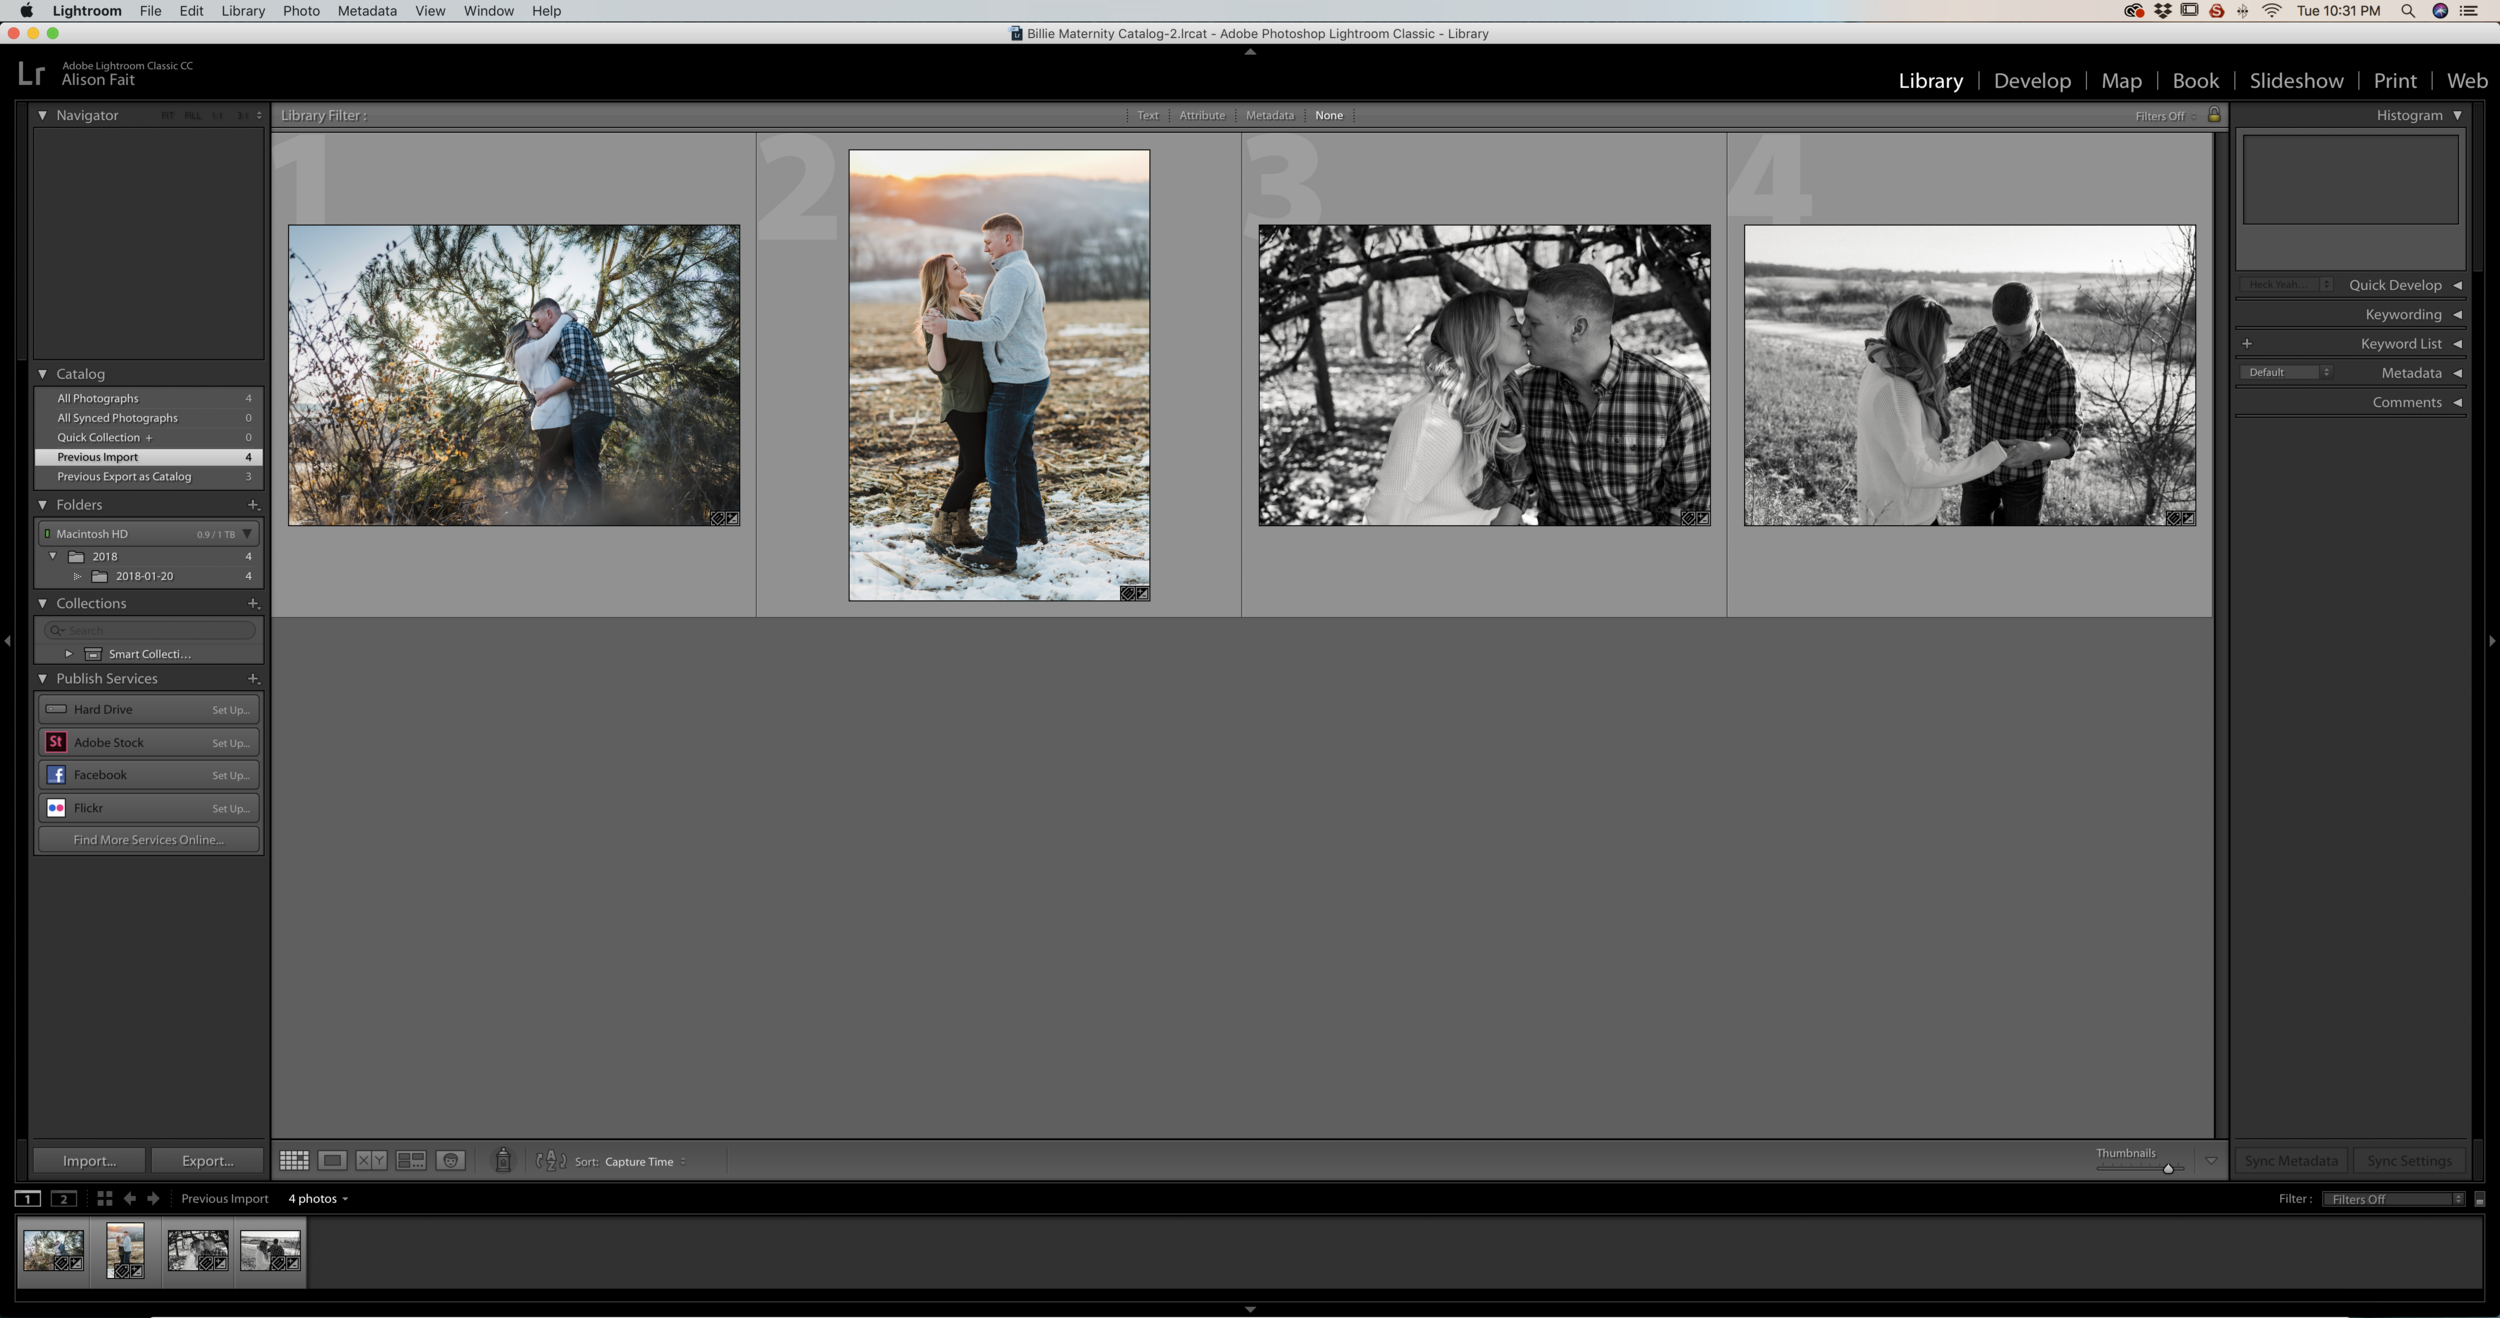Collapse the Catalog panel

click(x=43, y=374)
